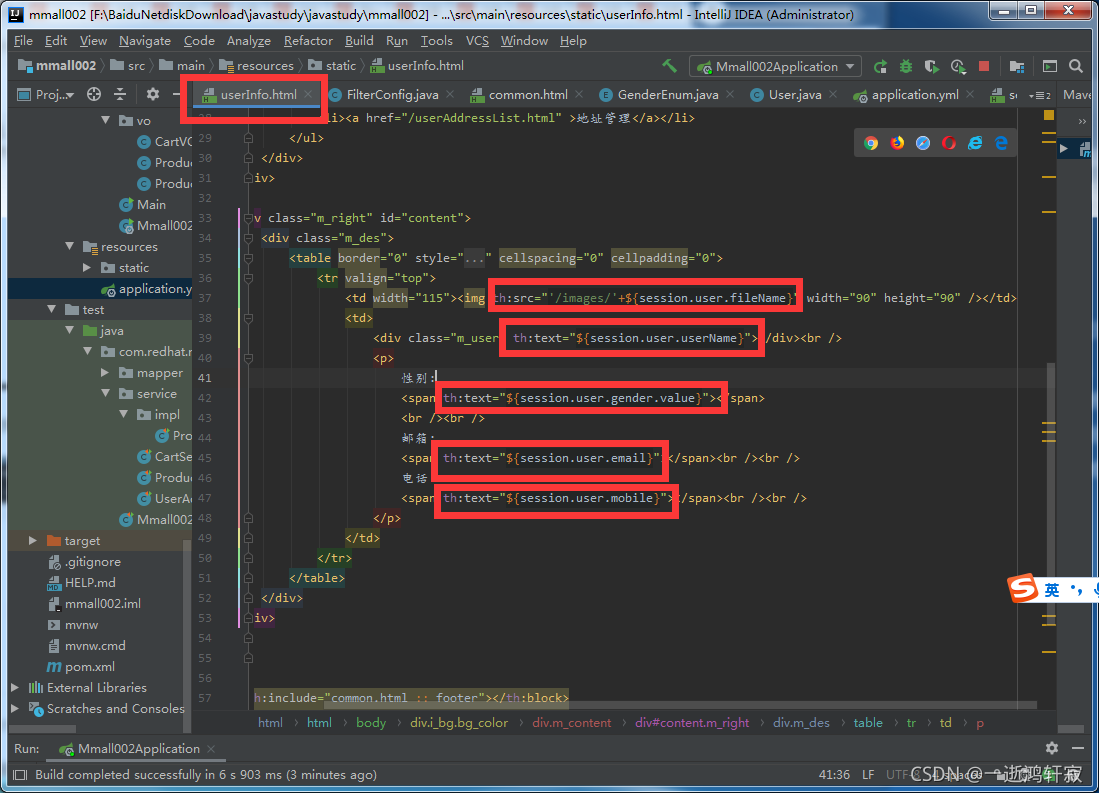Open the Project view selector dropdown
This screenshot has width=1099, height=793.
click(46, 95)
